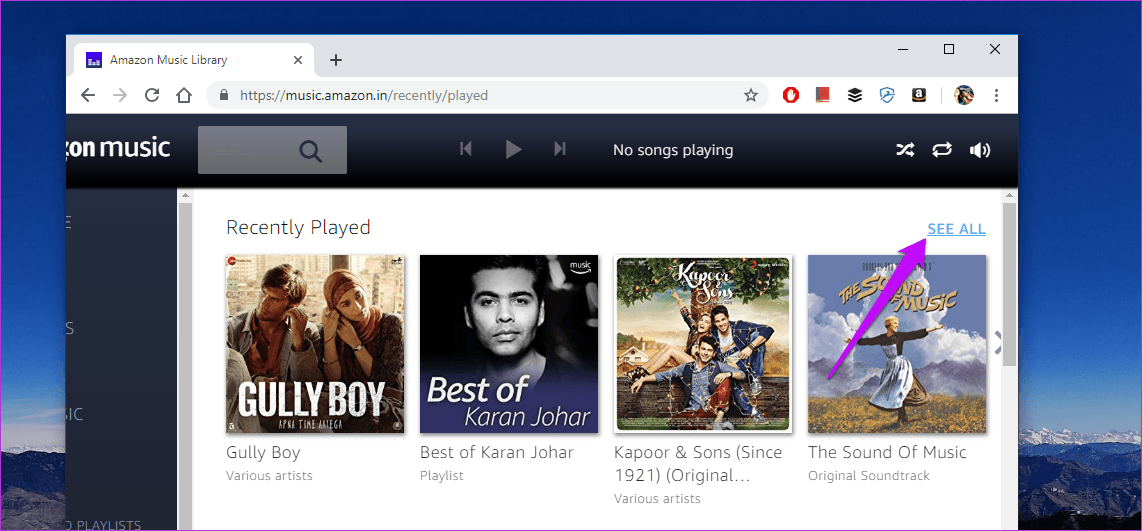Open the Amazon extension icon
This screenshot has height=531, width=1142.
coord(919,95)
